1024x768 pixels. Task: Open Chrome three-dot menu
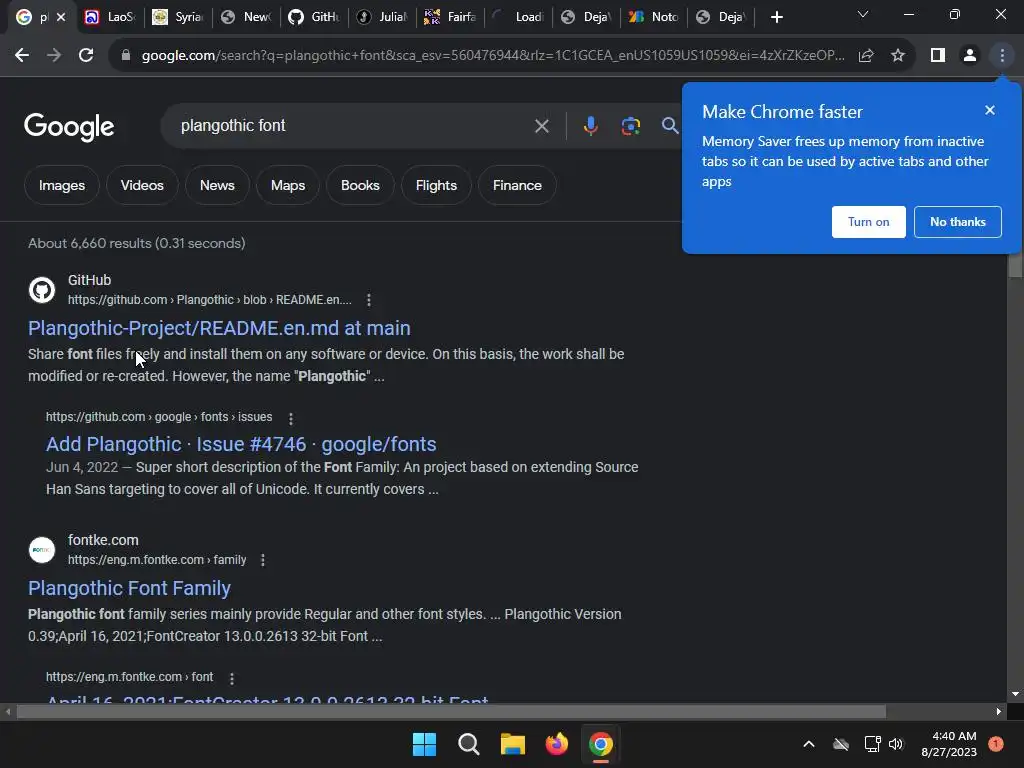pyautogui.click(x=1002, y=56)
